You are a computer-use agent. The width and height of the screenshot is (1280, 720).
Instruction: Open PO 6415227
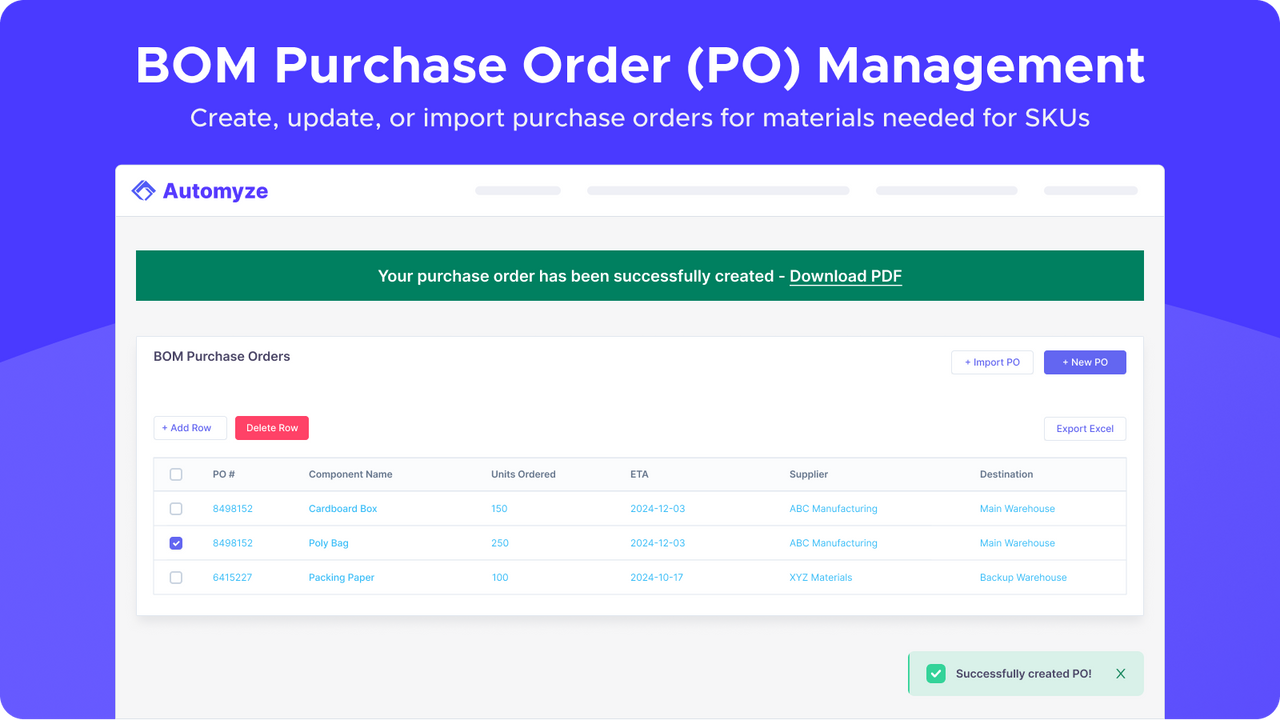tap(232, 578)
